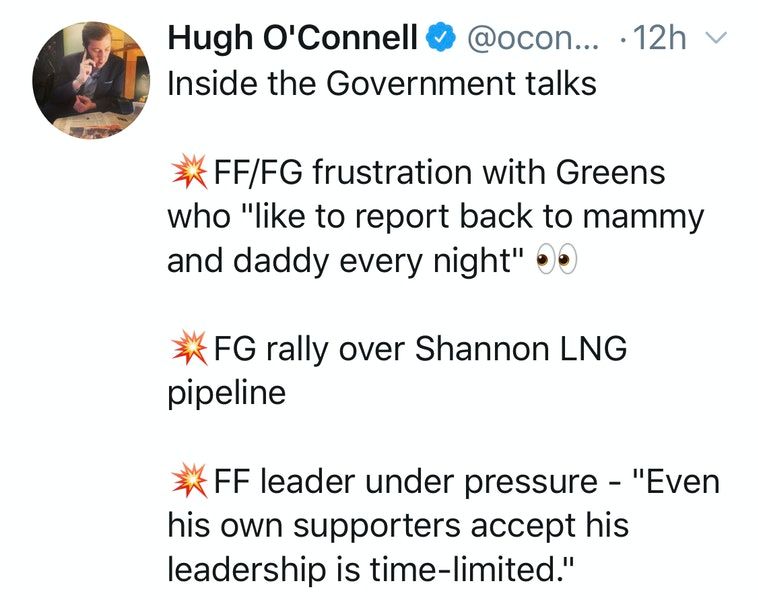
Task: Click the collision emoji before FG rally
Action: pos(190,348)
